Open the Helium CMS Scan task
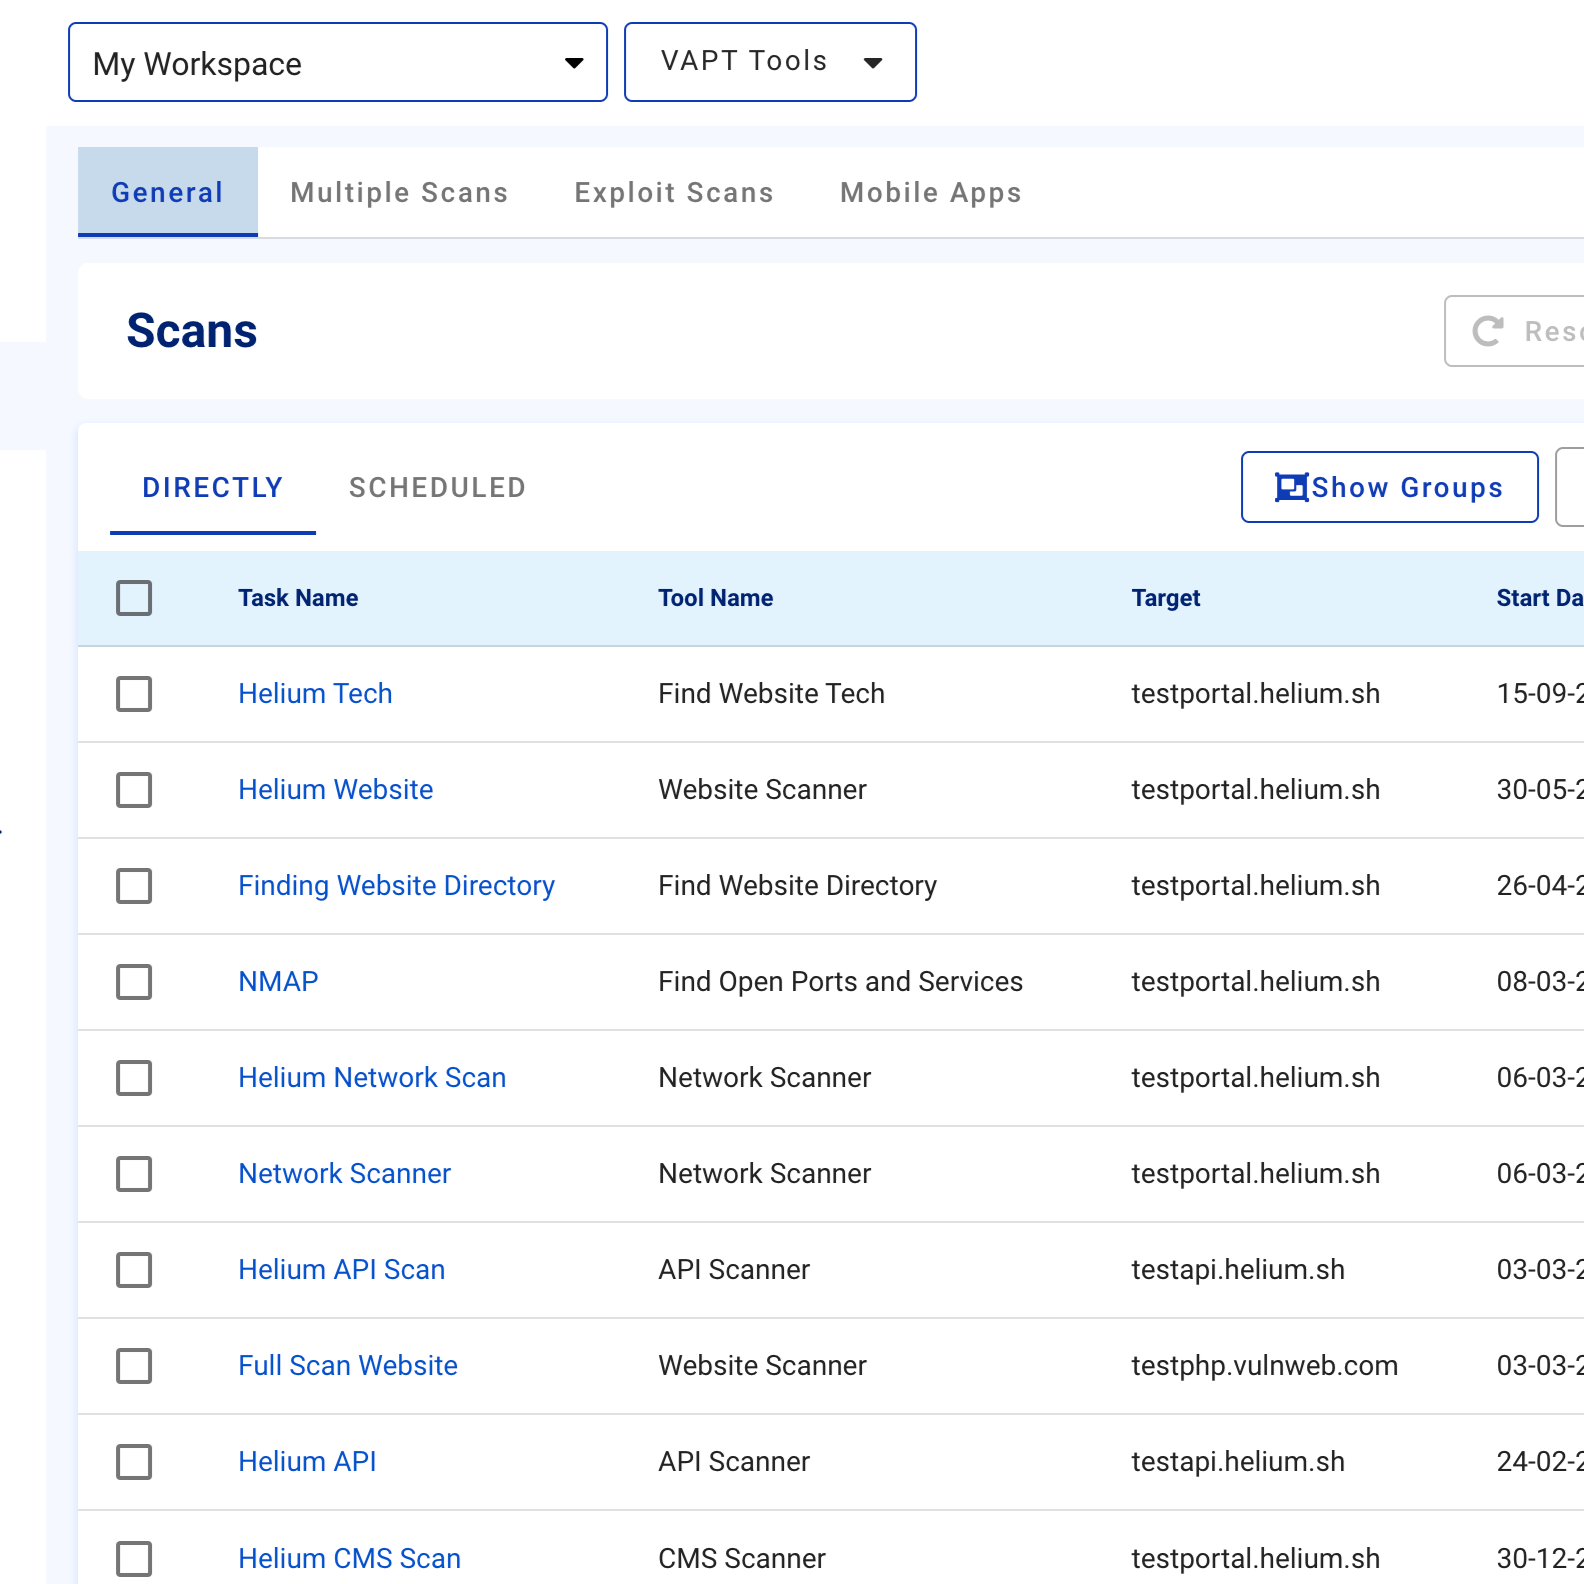Screen dimensions: 1584x1584 pos(349,1558)
